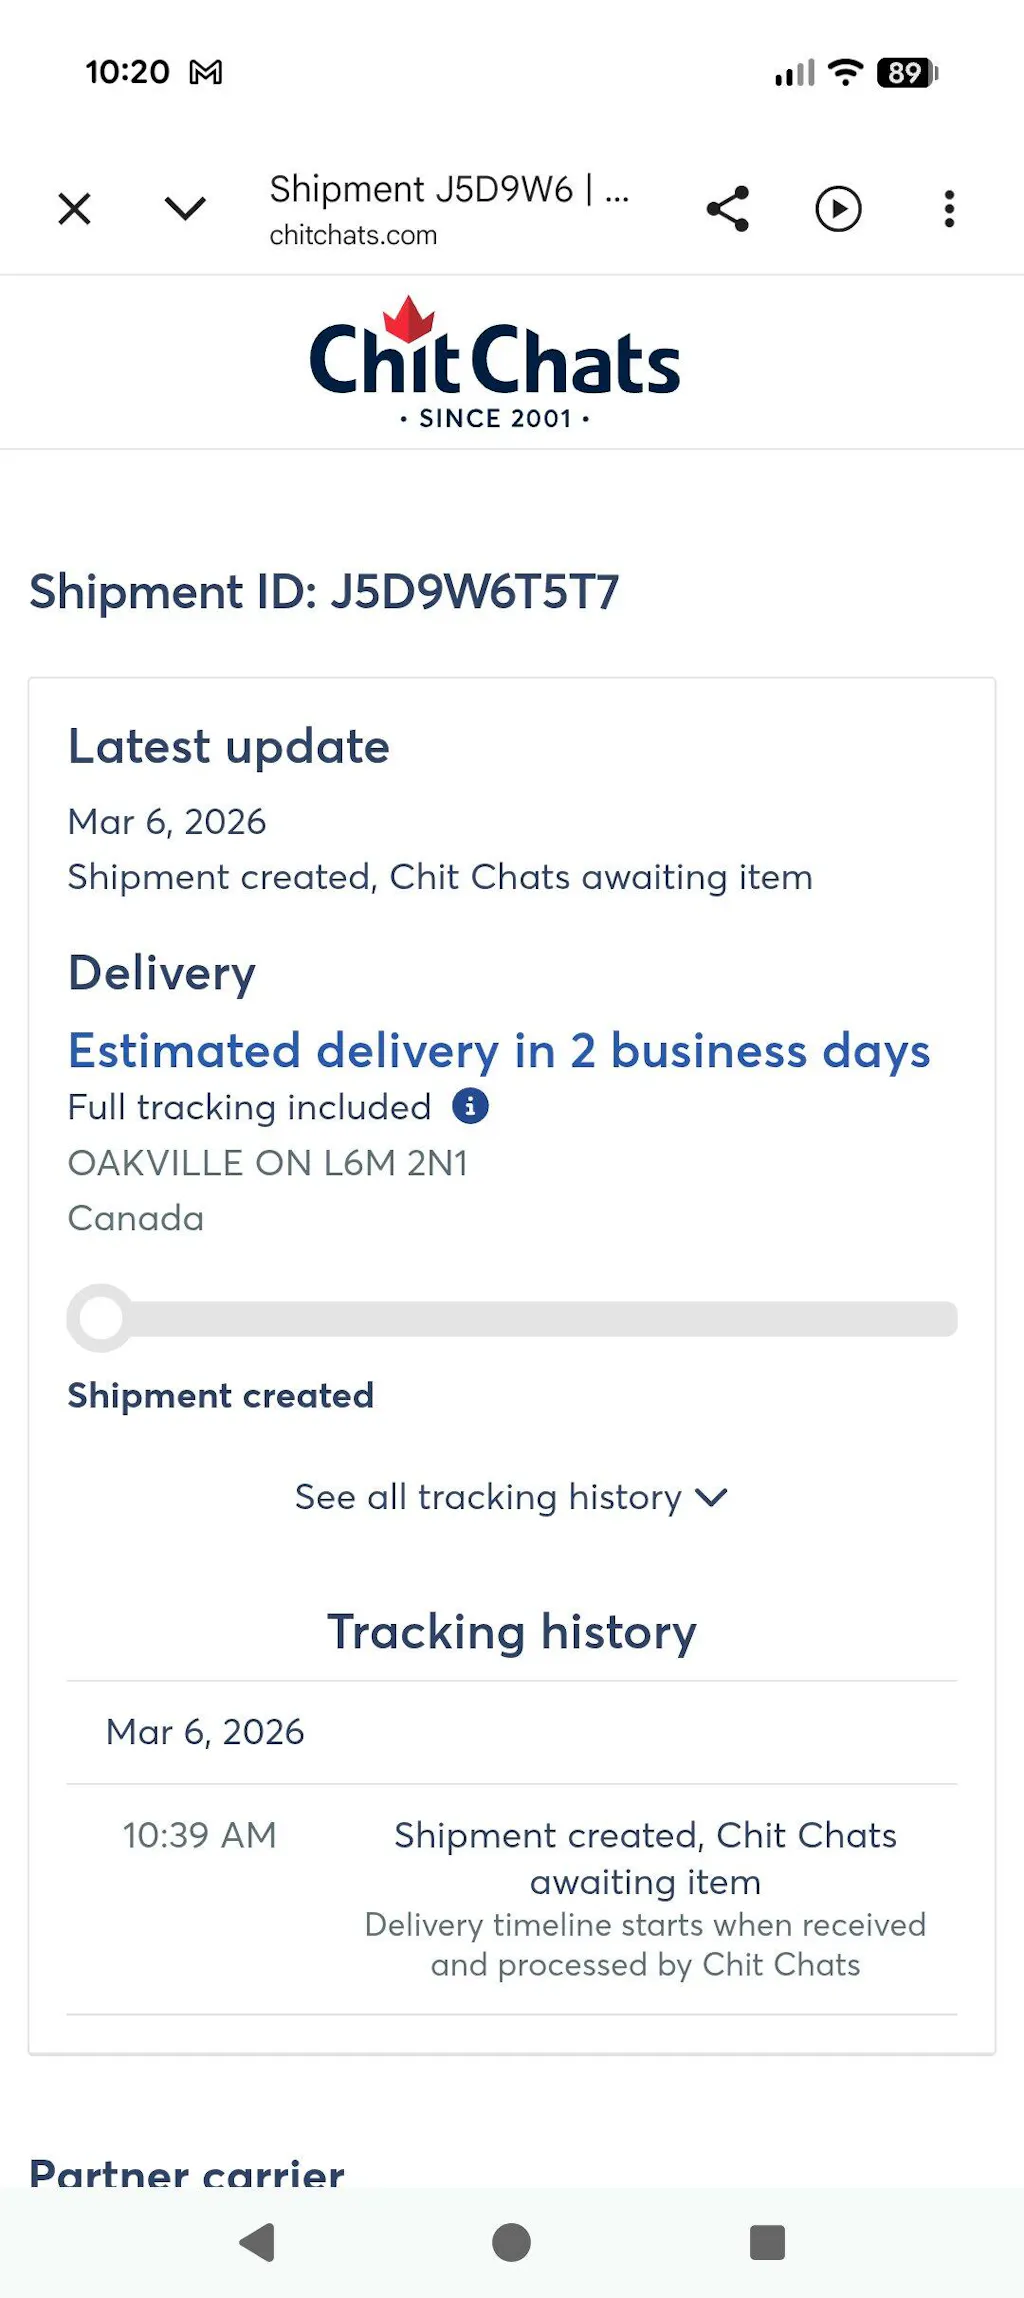Image resolution: width=1024 pixels, height=2298 pixels.
Task: Open the three-dot overflow menu
Action: tap(949, 209)
